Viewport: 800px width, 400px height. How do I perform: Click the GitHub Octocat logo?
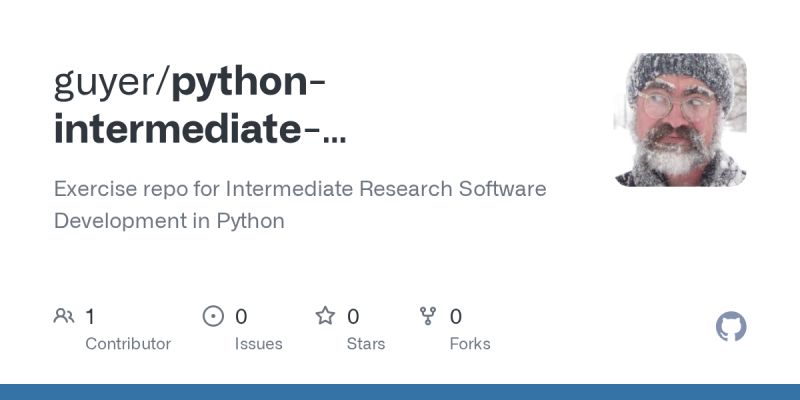pyautogui.click(x=731, y=327)
